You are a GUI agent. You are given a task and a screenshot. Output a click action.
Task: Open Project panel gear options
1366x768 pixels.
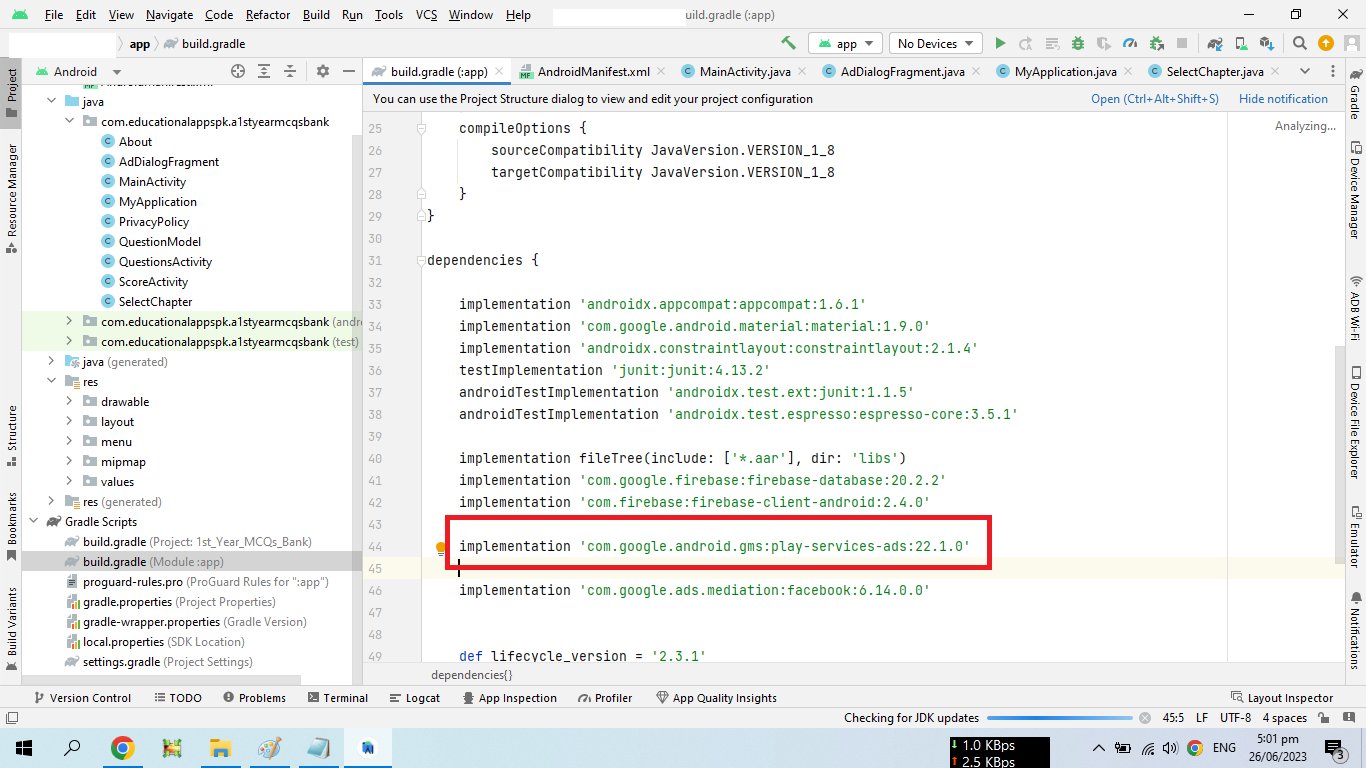(x=323, y=71)
